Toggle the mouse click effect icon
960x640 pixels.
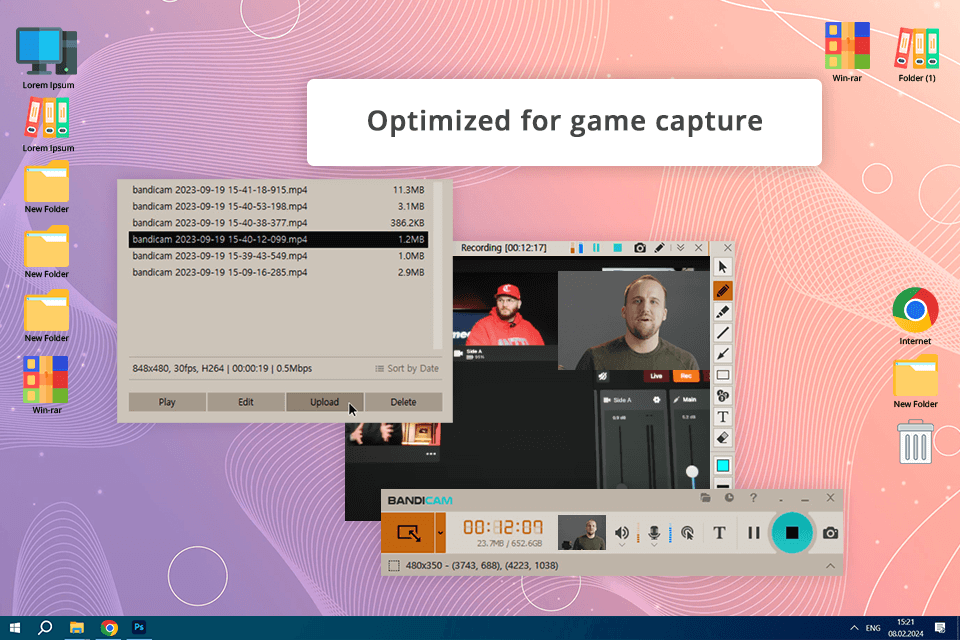click(x=688, y=533)
